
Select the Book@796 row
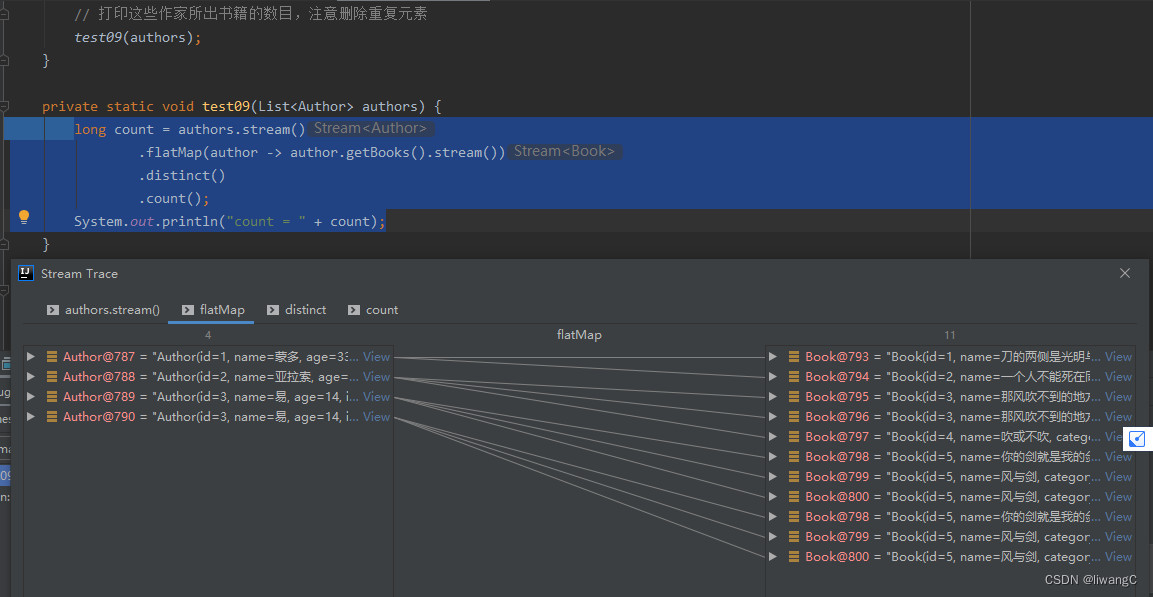[x=940, y=417]
